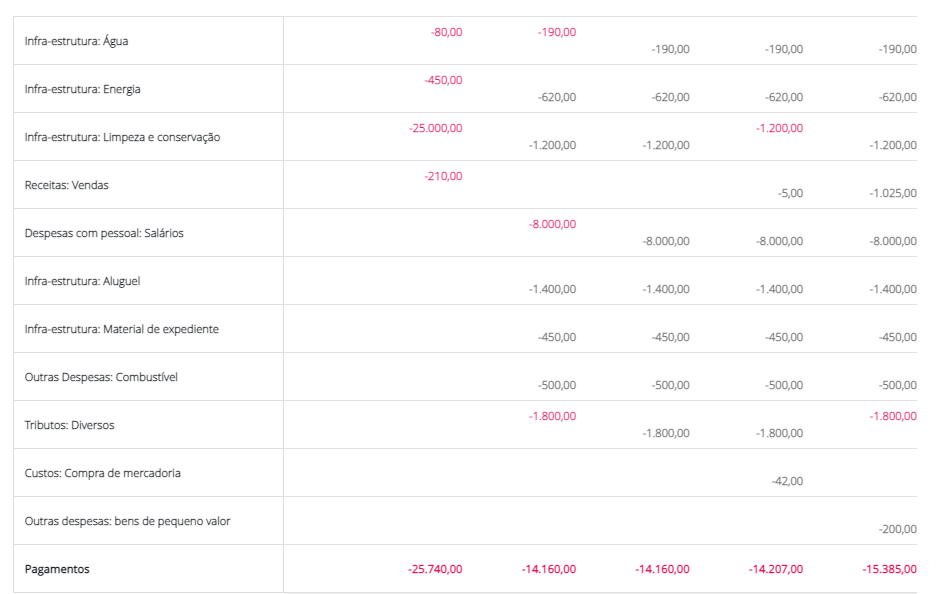Click the red -80,00 Água value
The height and width of the screenshot is (594, 944).
point(446,32)
